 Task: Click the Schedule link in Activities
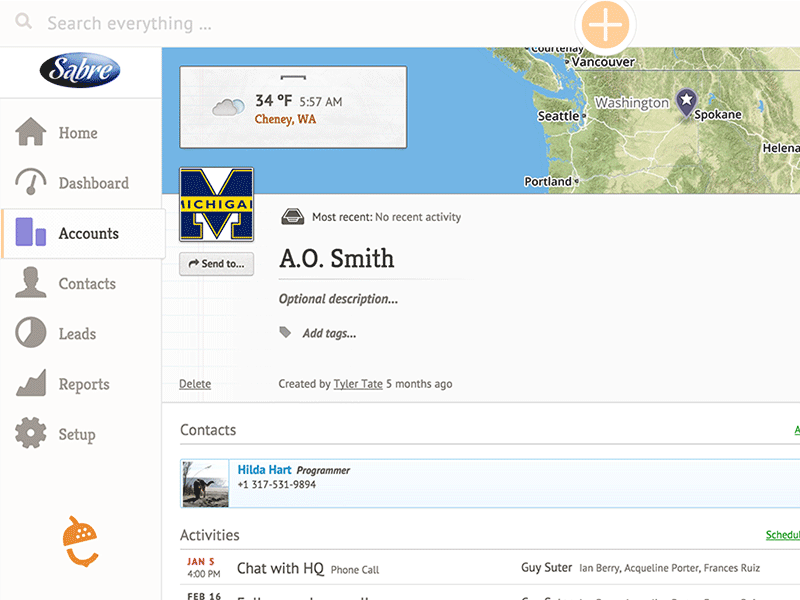tap(783, 535)
